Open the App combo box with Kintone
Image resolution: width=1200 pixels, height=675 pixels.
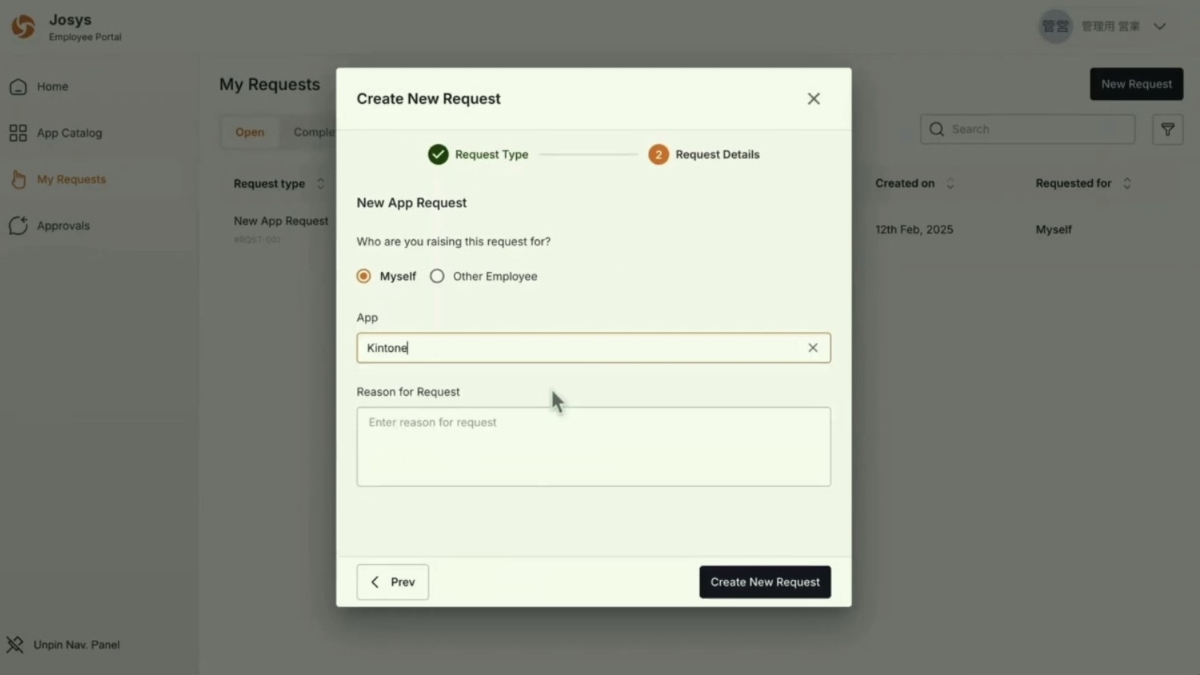(580, 348)
